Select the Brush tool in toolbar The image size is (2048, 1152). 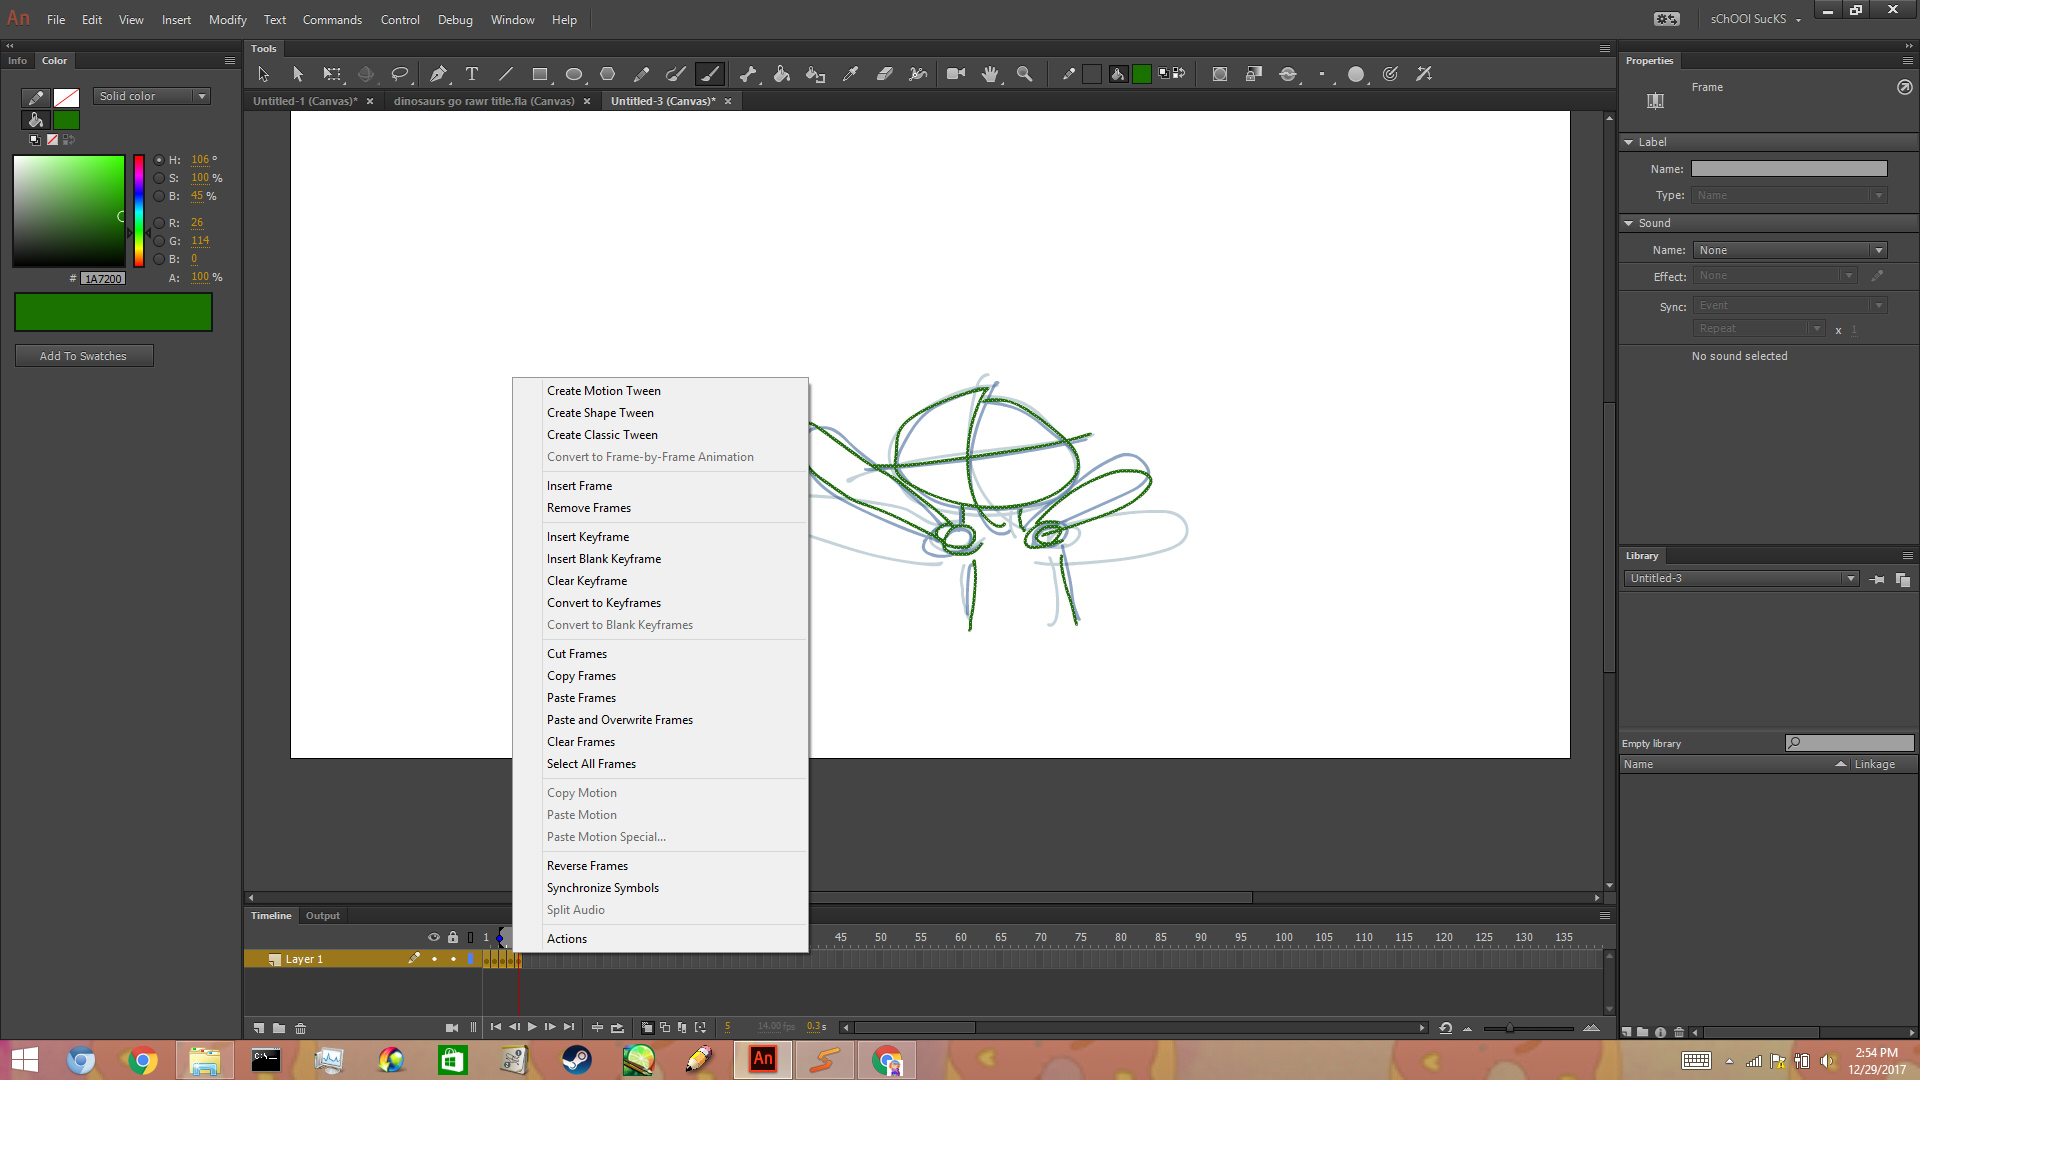click(x=713, y=73)
